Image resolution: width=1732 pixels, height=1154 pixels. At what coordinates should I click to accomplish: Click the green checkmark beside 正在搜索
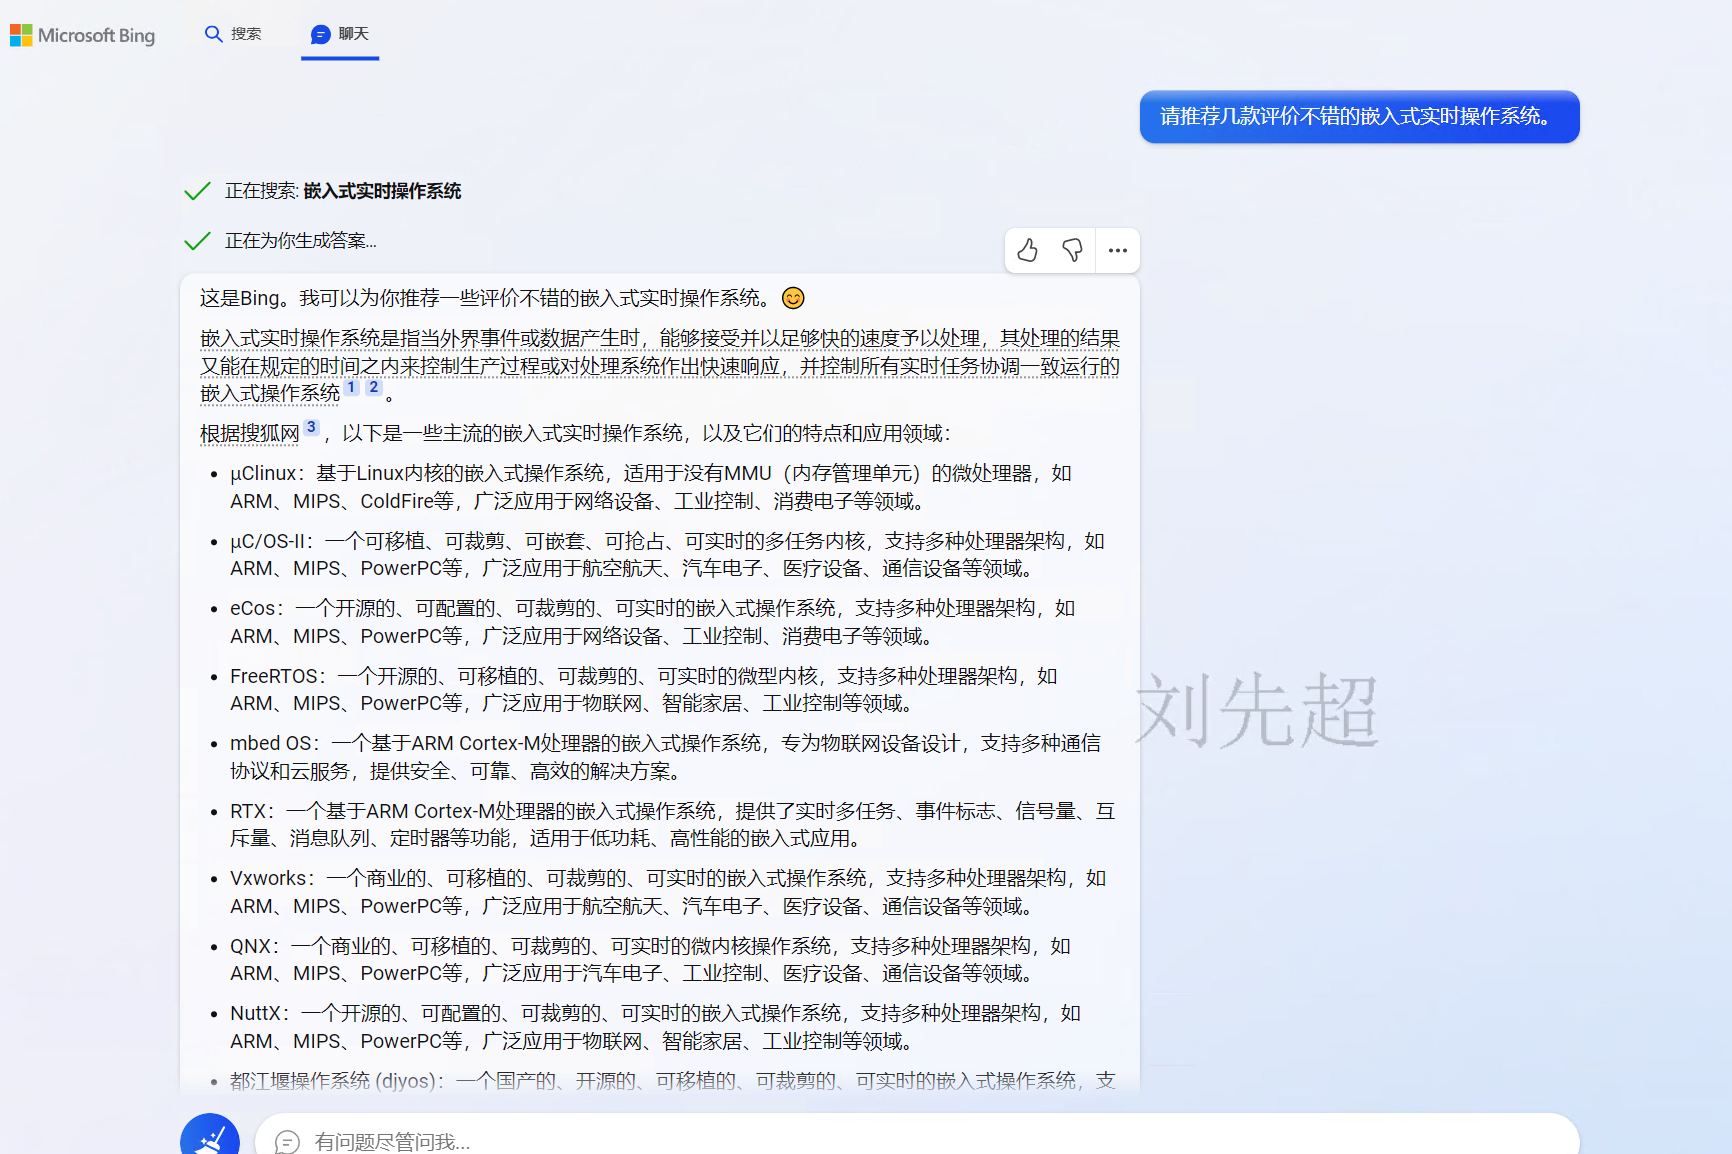(x=198, y=191)
